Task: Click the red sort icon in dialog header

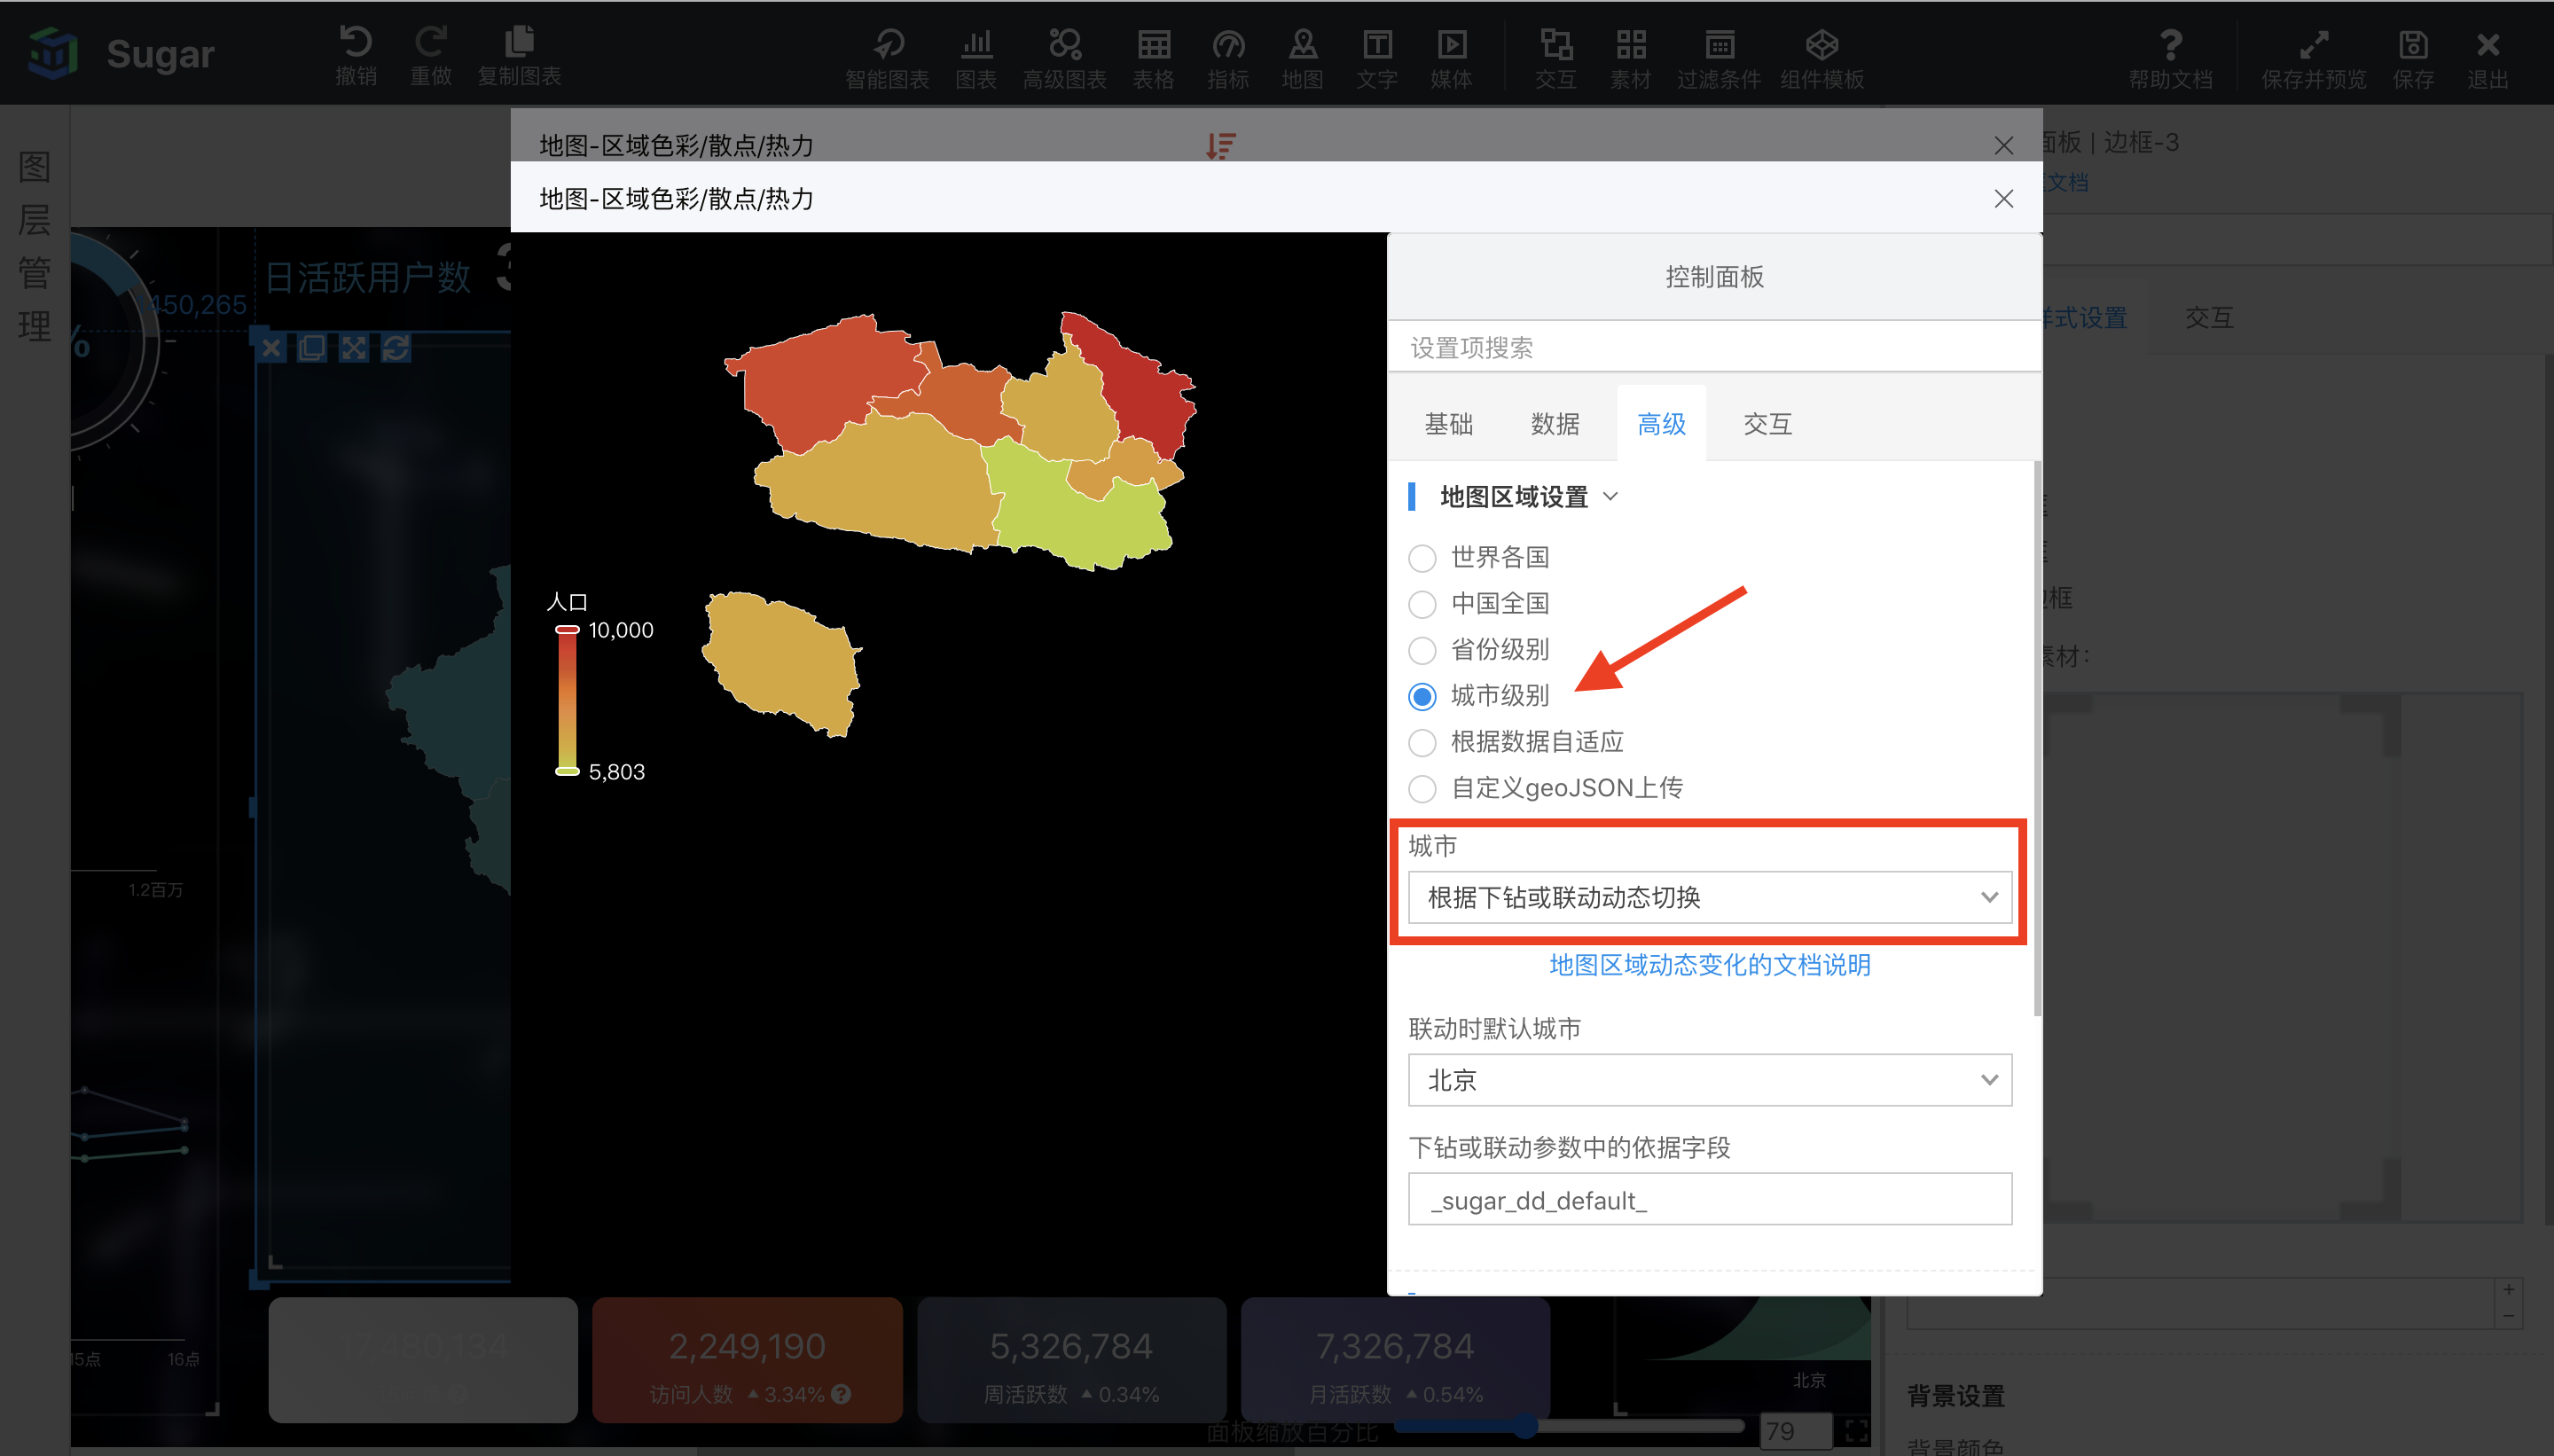Action: tap(1220, 146)
